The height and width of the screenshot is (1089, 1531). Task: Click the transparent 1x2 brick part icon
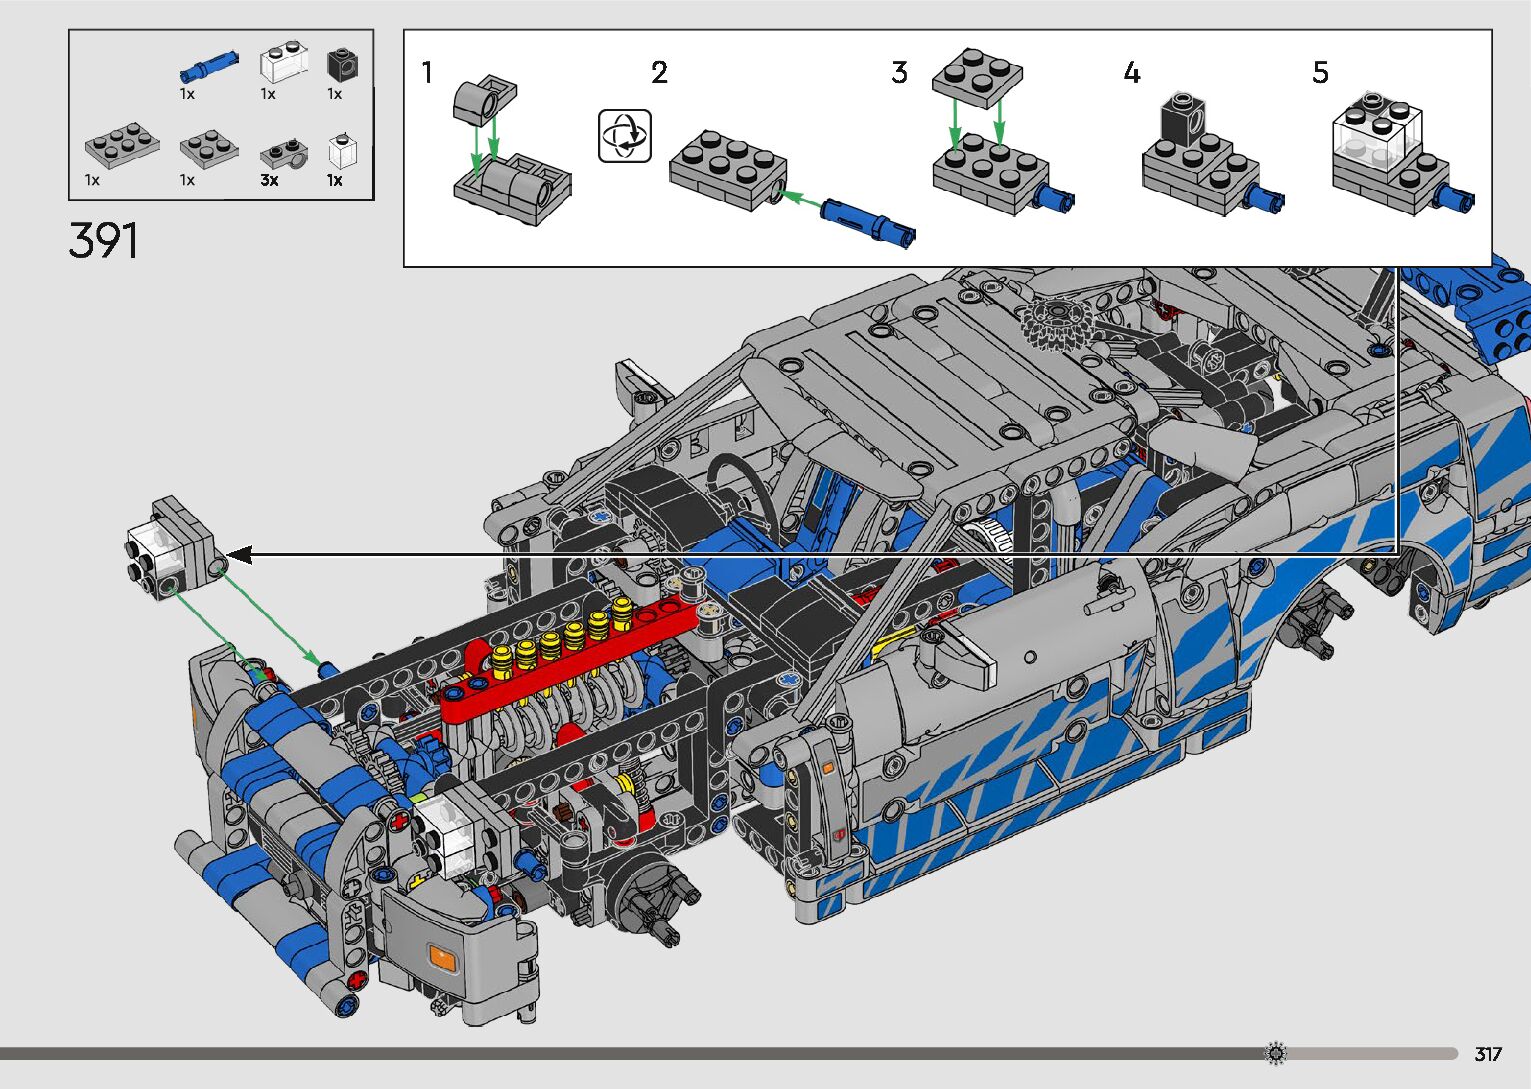(x=283, y=63)
